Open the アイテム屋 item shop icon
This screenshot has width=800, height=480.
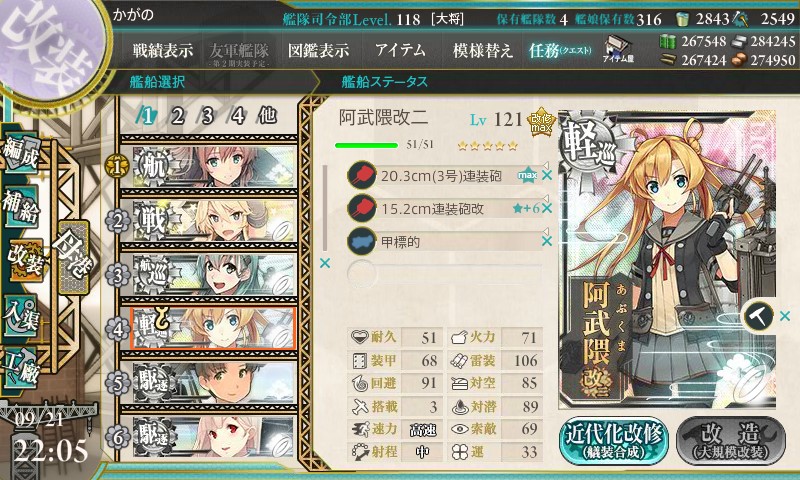pyautogui.click(x=618, y=49)
